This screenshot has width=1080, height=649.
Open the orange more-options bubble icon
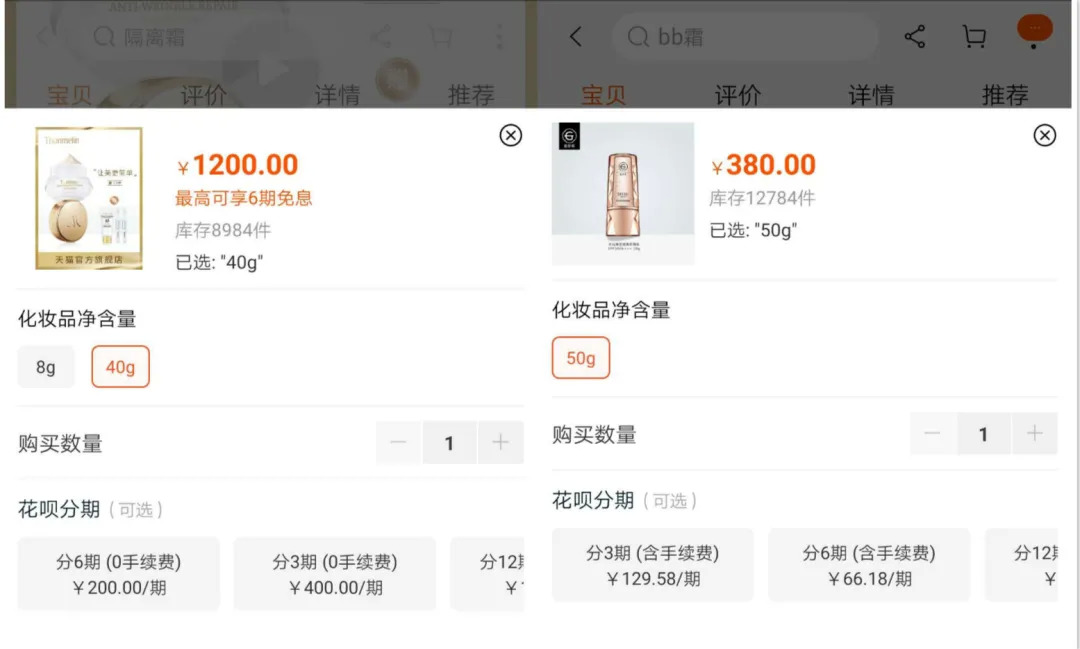coord(1034,29)
